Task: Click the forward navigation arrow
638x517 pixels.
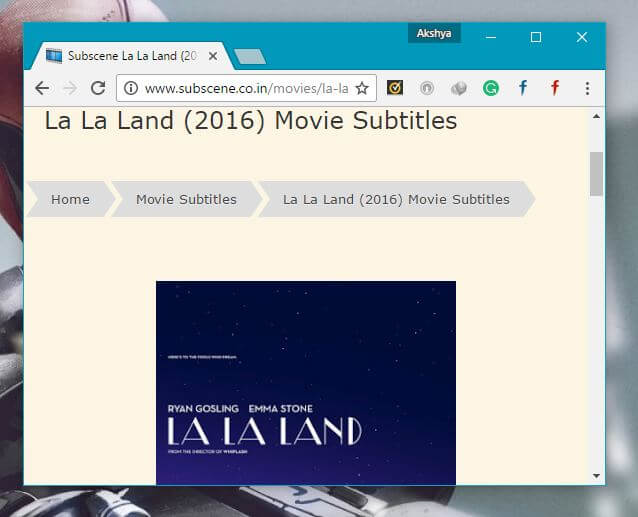Action: [70, 88]
